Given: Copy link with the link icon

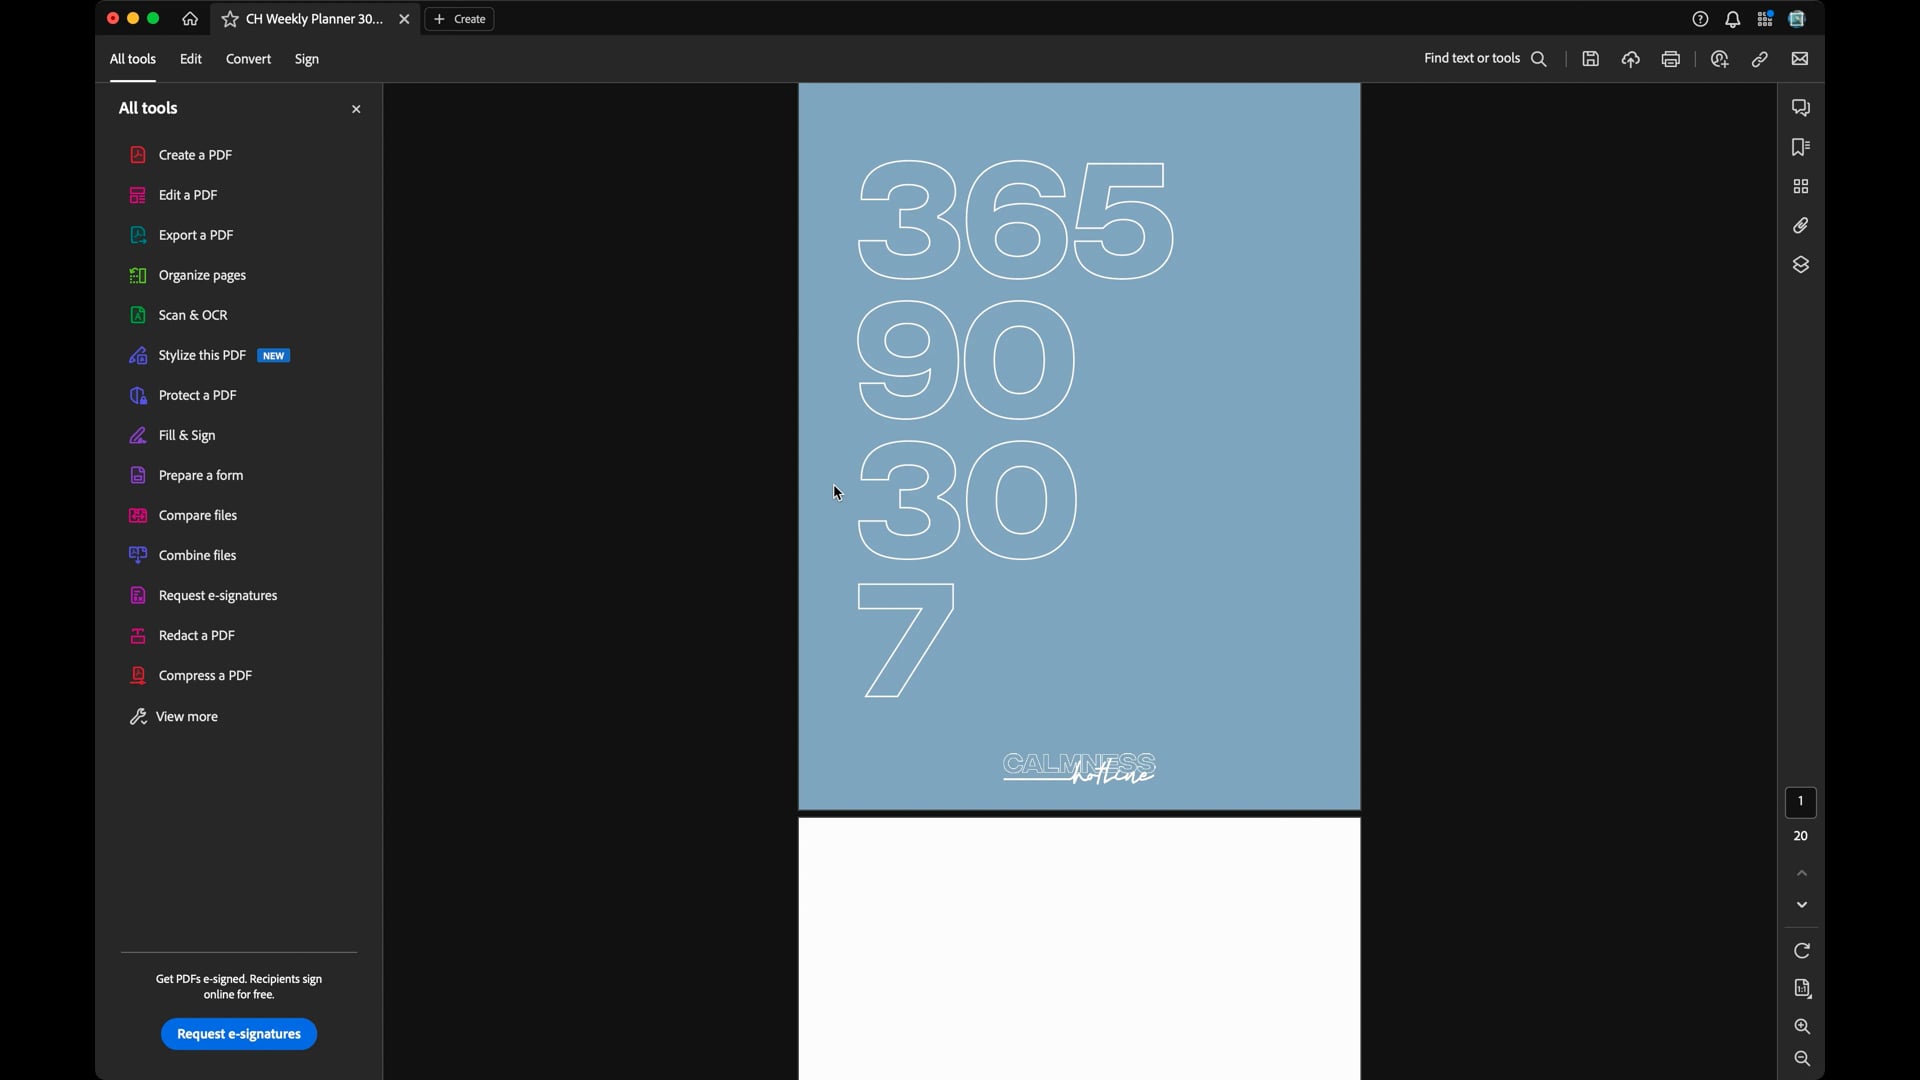Looking at the screenshot, I should 1760,59.
